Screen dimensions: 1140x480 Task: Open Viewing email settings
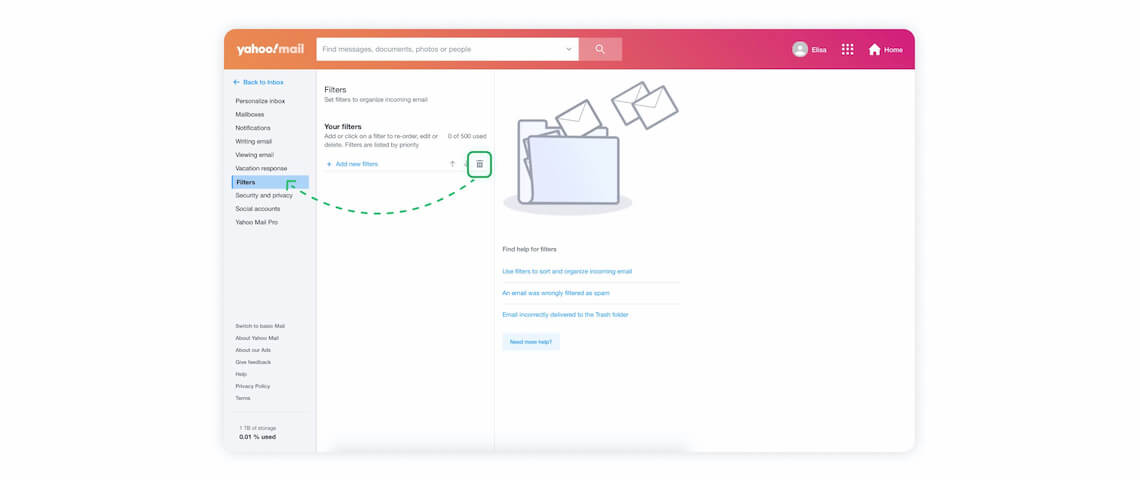tap(254, 155)
